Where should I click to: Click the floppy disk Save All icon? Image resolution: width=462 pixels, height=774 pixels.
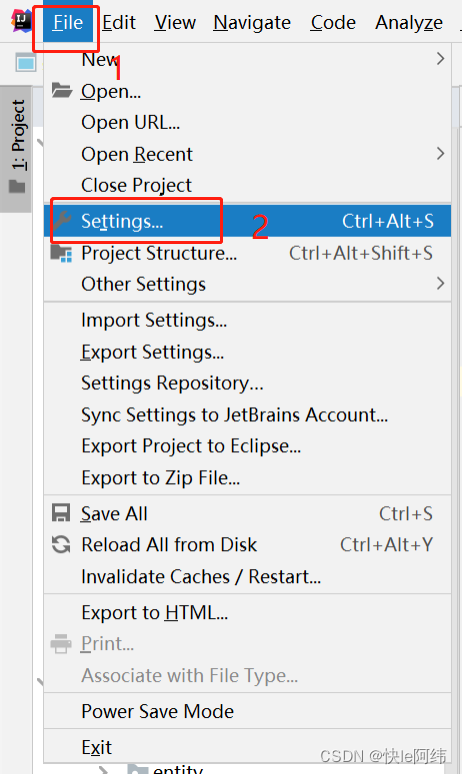click(61, 513)
